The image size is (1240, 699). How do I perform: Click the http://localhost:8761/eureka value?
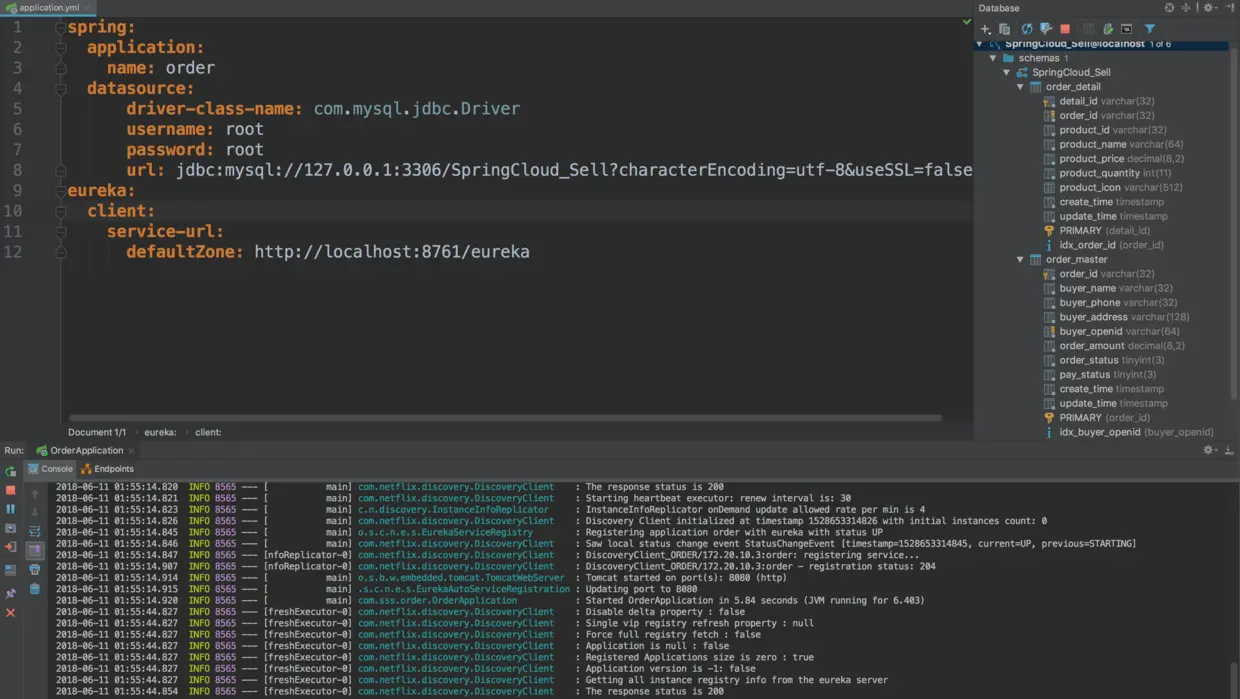[392, 251]
